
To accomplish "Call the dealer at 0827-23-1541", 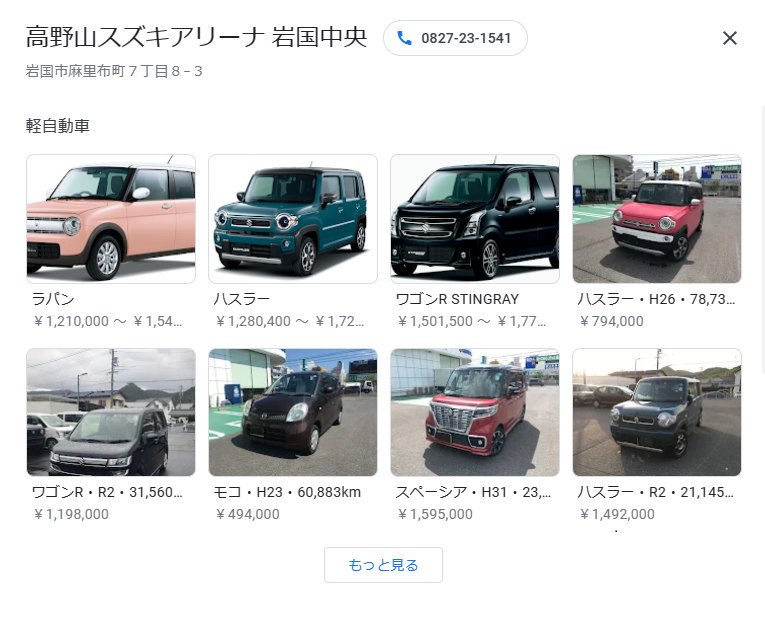I will pyautogui.click(x=455, y=38).
